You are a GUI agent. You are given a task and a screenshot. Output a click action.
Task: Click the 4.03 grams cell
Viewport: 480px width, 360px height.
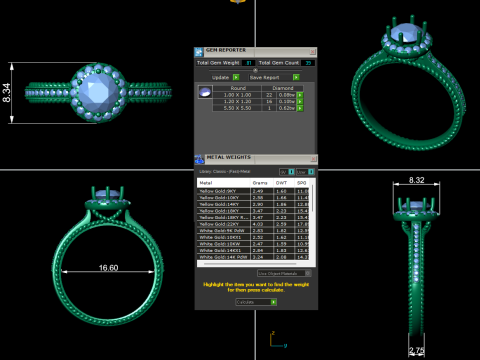click(x=262, y=224)
